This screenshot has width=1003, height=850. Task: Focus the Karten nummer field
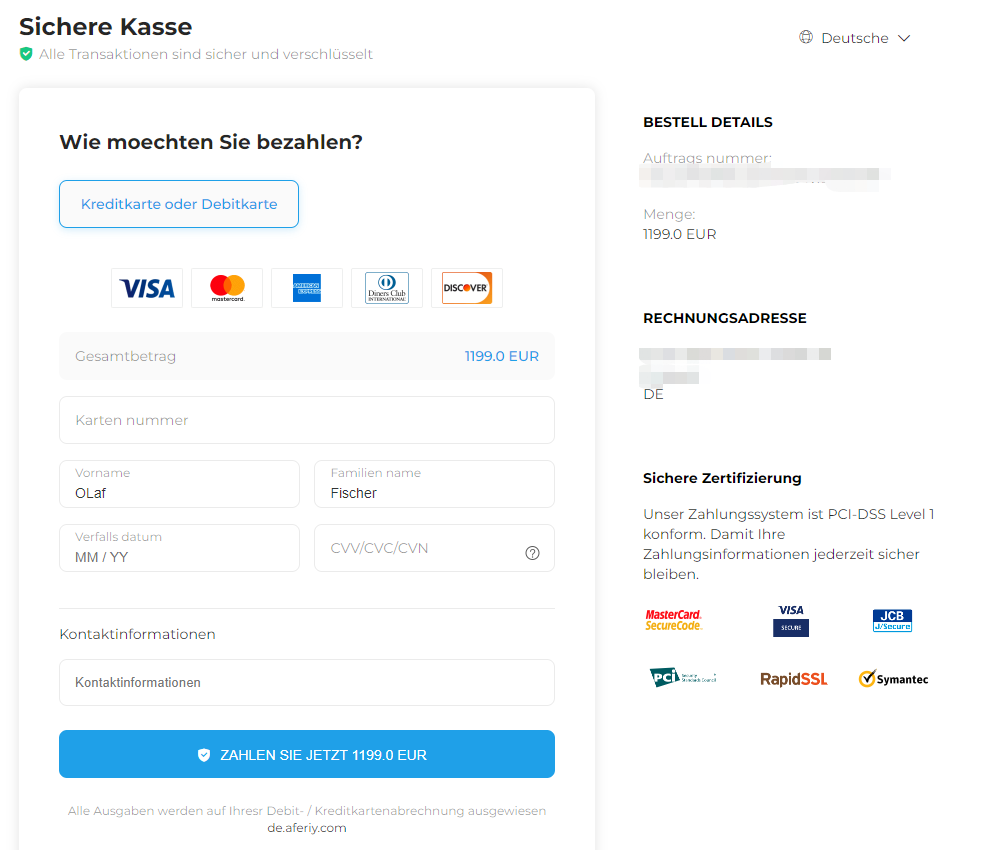pyautogui.click(x=307, y=420)
